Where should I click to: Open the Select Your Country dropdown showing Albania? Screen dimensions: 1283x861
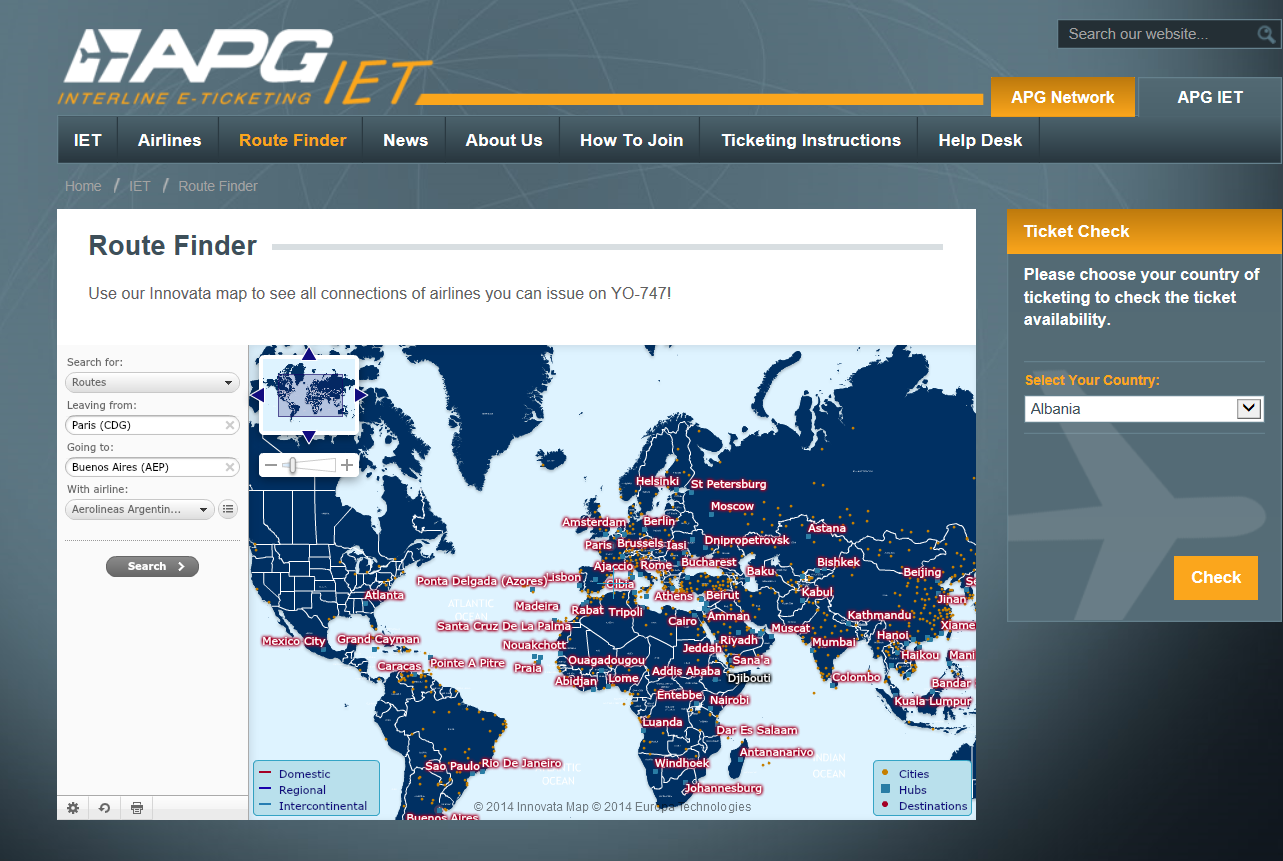pos(1145,408)
